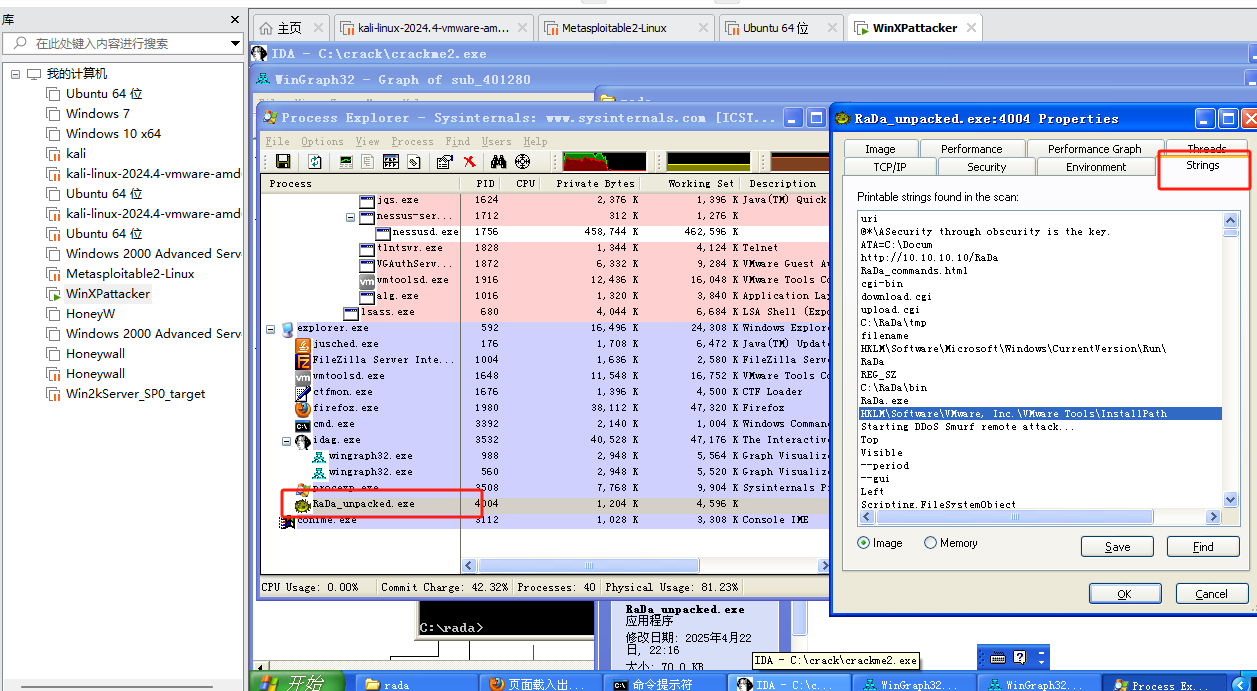Switch to the Environment properties tab

click(1096, 167)
